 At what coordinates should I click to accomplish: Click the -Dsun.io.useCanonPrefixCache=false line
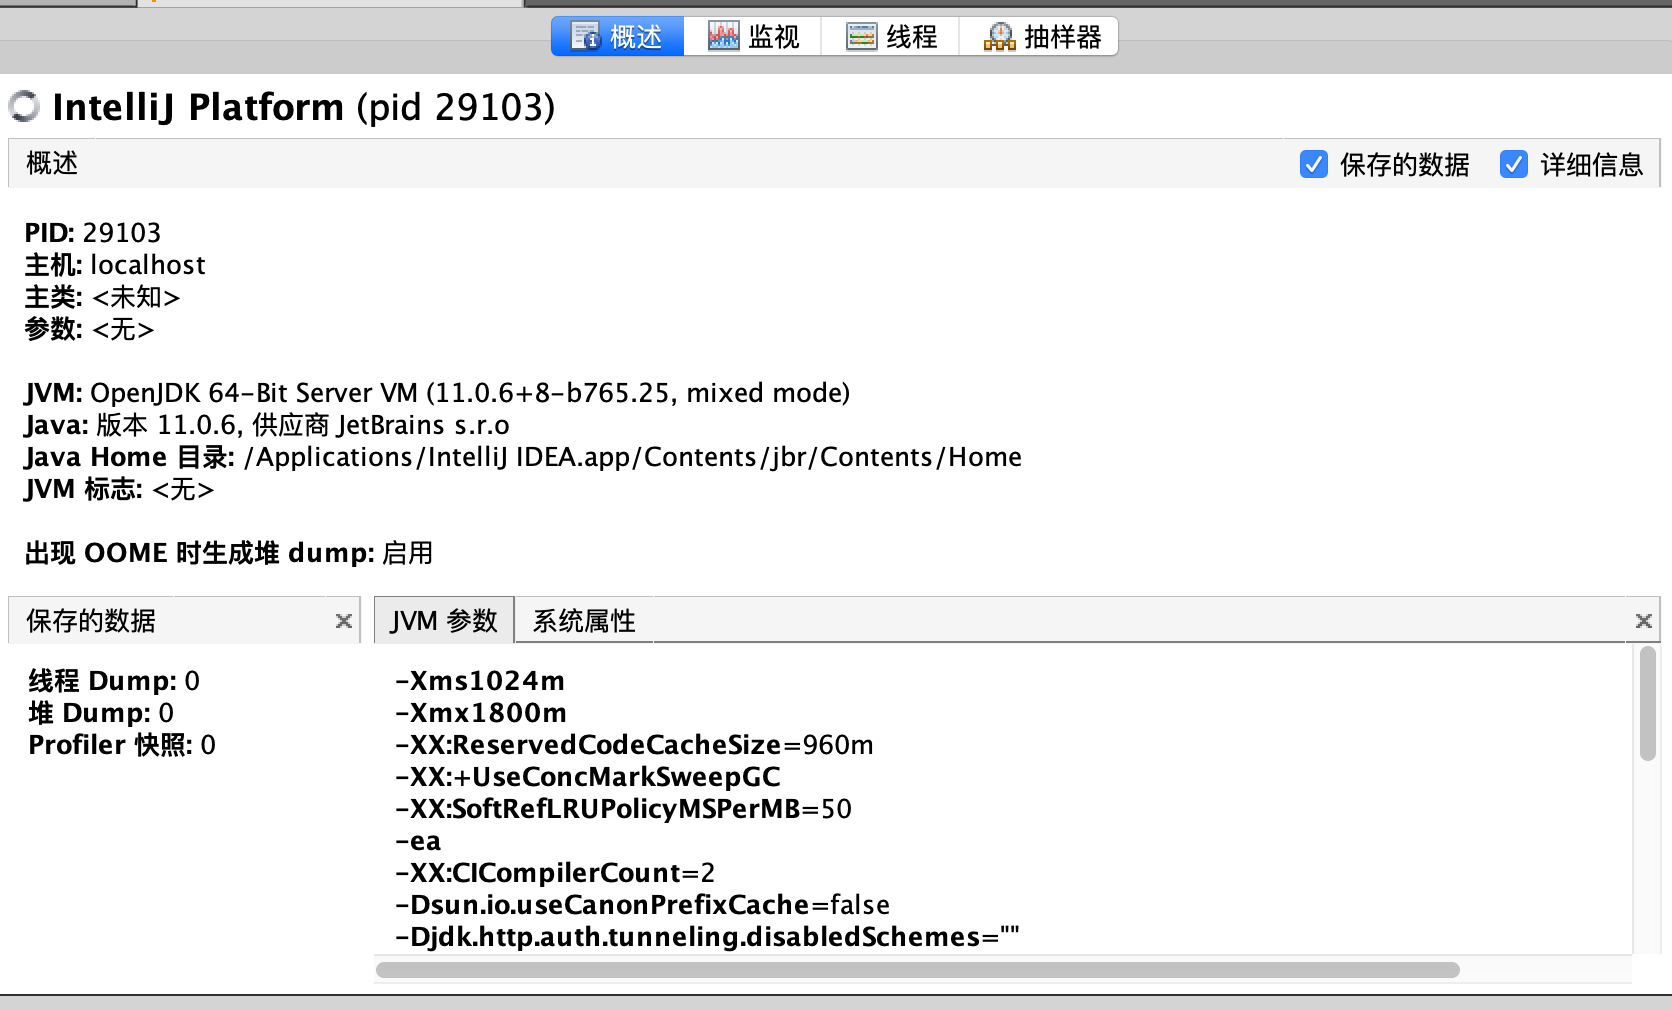tap(642, 905)
